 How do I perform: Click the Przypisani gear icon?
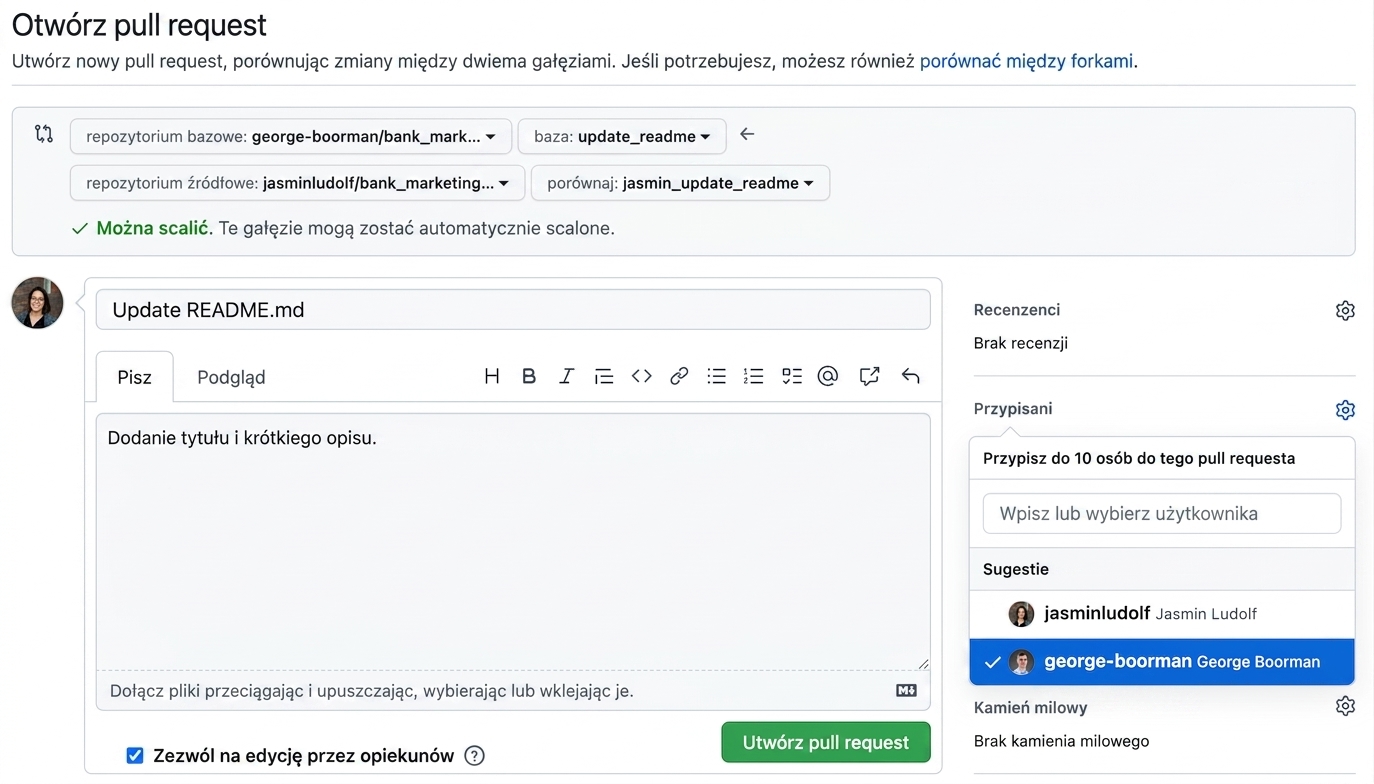point(1345,410)
